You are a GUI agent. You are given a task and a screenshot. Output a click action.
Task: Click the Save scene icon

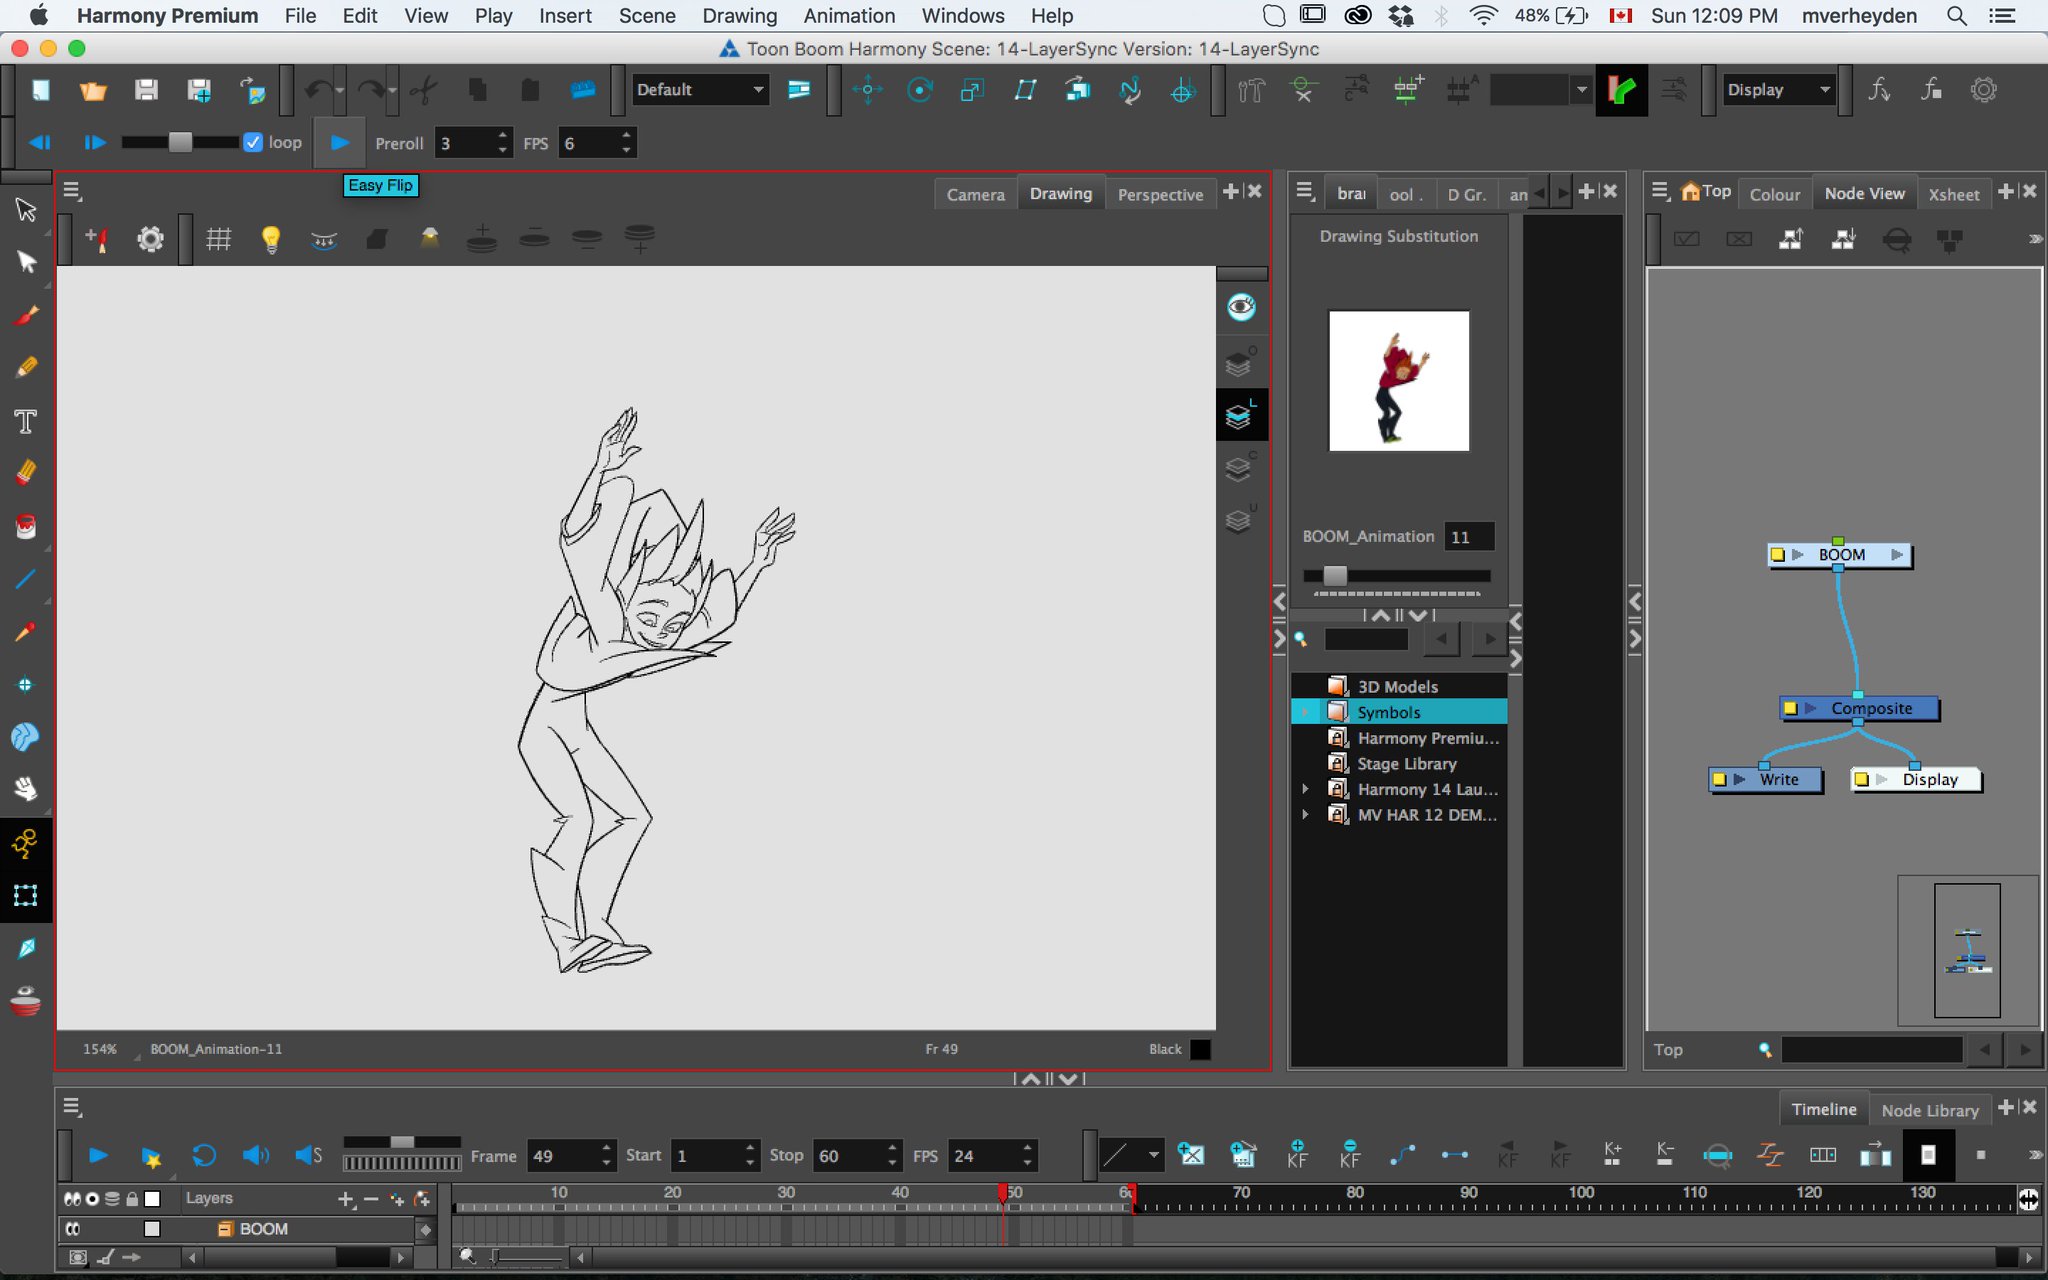[x=146, y=90]
